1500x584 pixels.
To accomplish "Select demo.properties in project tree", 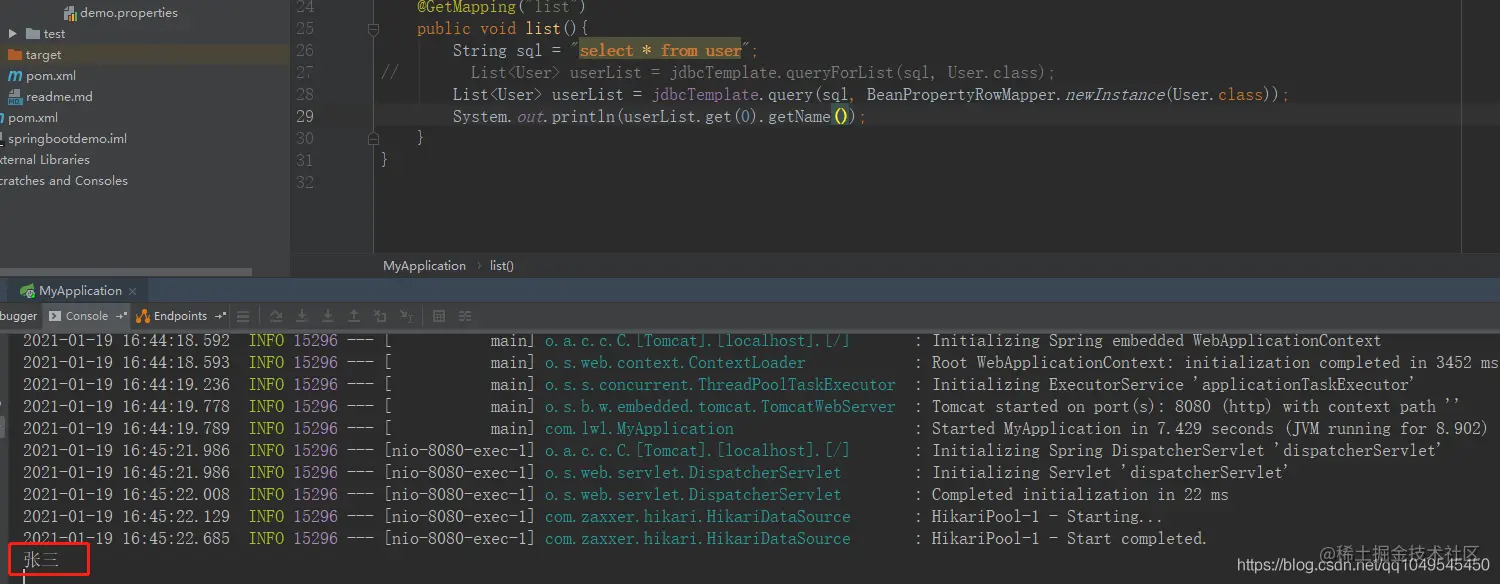I will coord(129,13).
